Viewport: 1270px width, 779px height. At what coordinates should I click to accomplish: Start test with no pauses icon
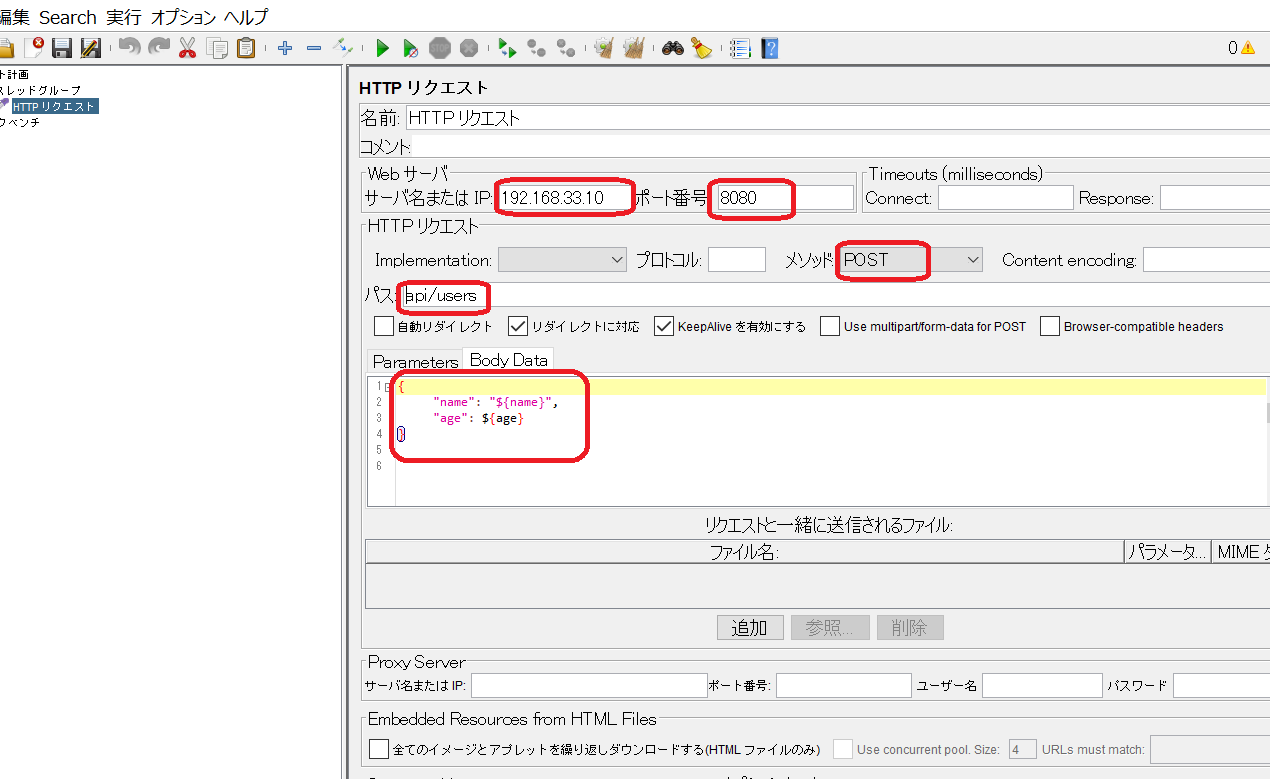(x=410, y=47)
